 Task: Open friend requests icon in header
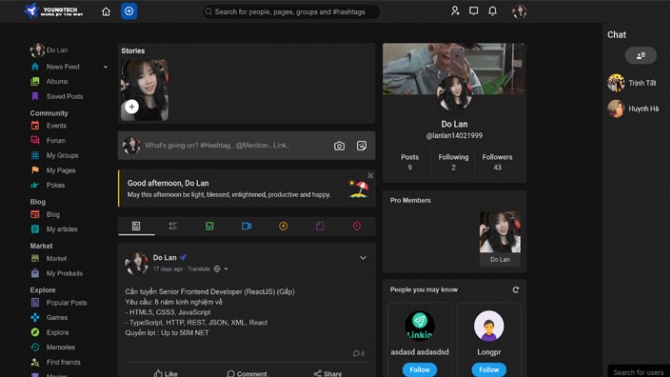pos(455,11)
